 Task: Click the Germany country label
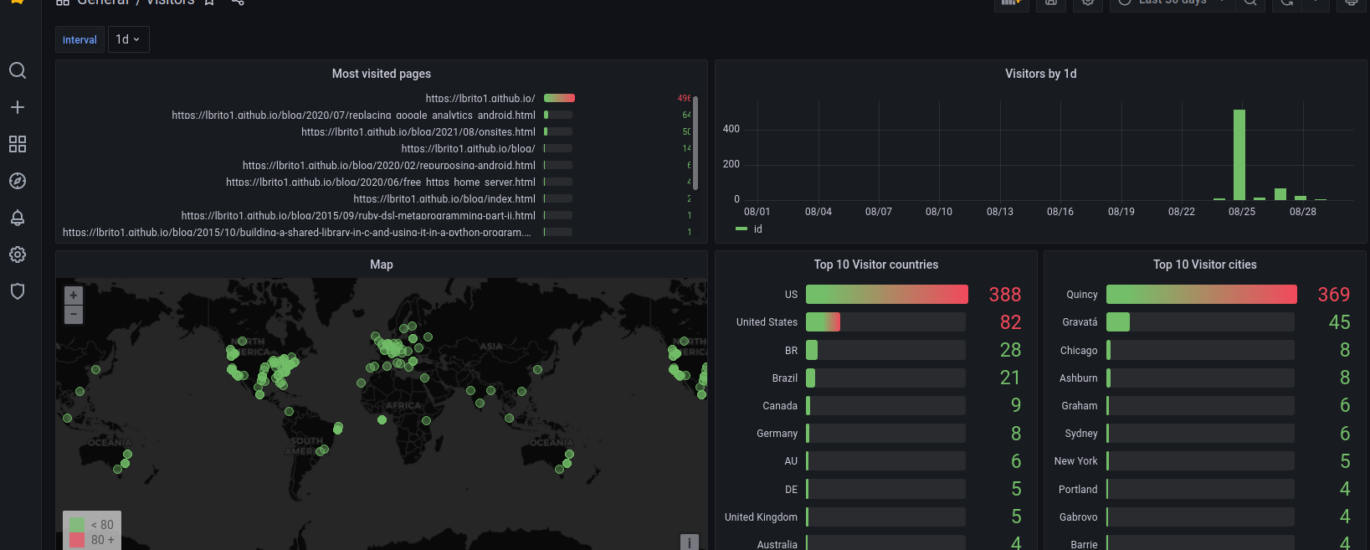pos(777,434)
